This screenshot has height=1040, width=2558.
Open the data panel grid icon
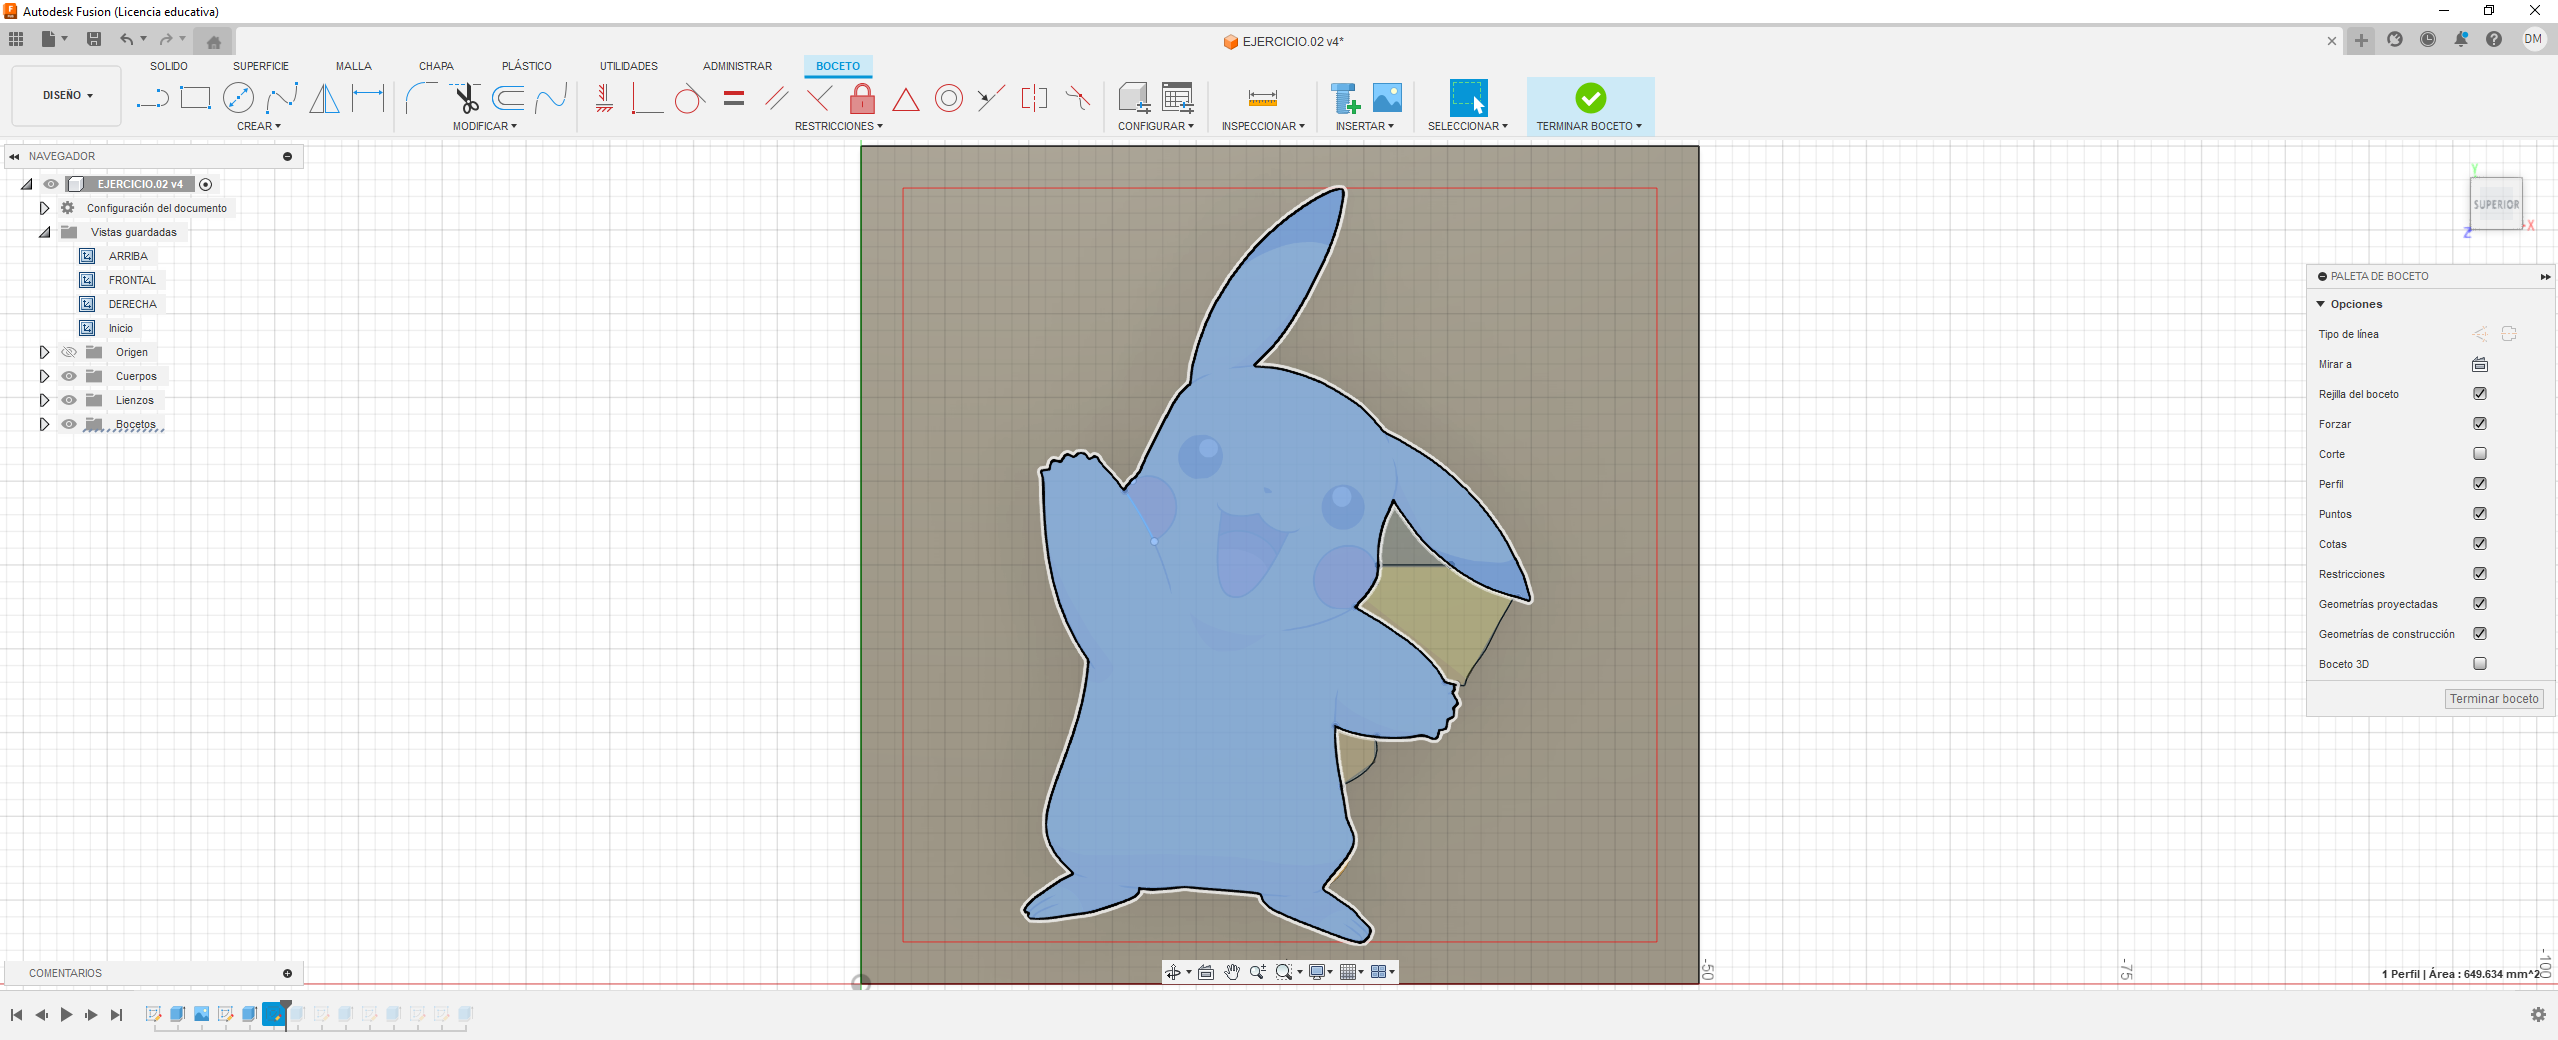coord(16,39)
